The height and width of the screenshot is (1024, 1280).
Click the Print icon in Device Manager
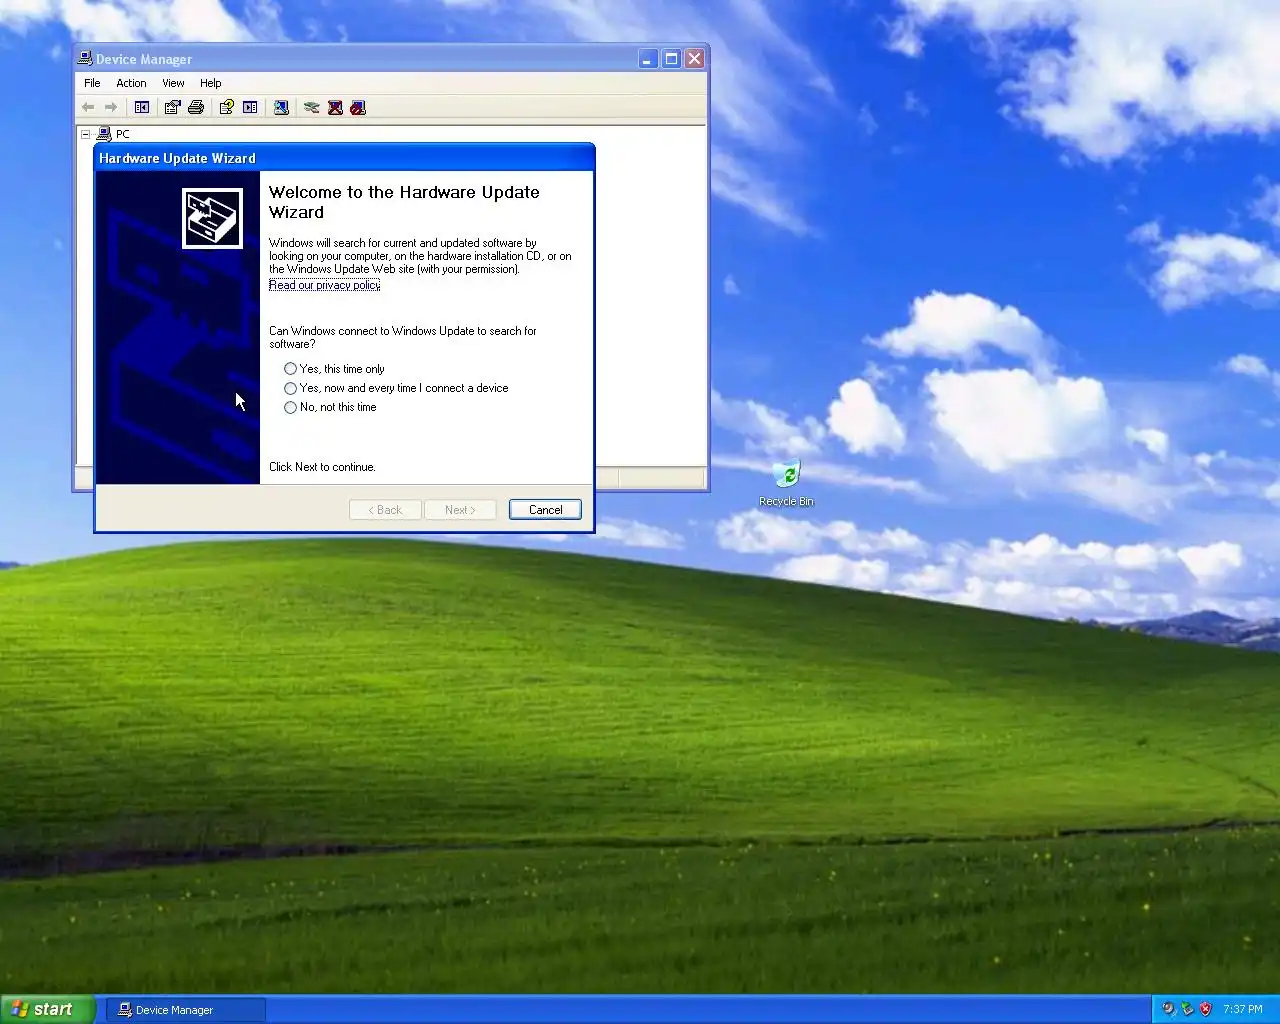(196, 107)
